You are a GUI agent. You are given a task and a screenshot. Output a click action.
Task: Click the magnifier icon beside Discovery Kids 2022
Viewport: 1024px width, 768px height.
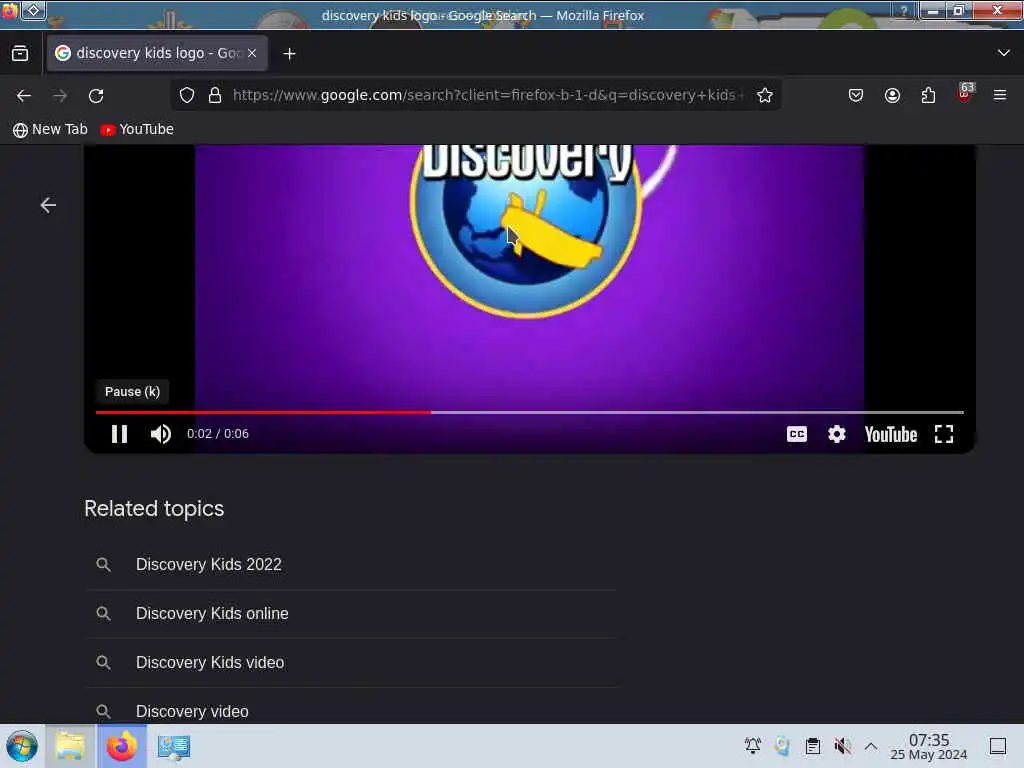coord(103,564)
